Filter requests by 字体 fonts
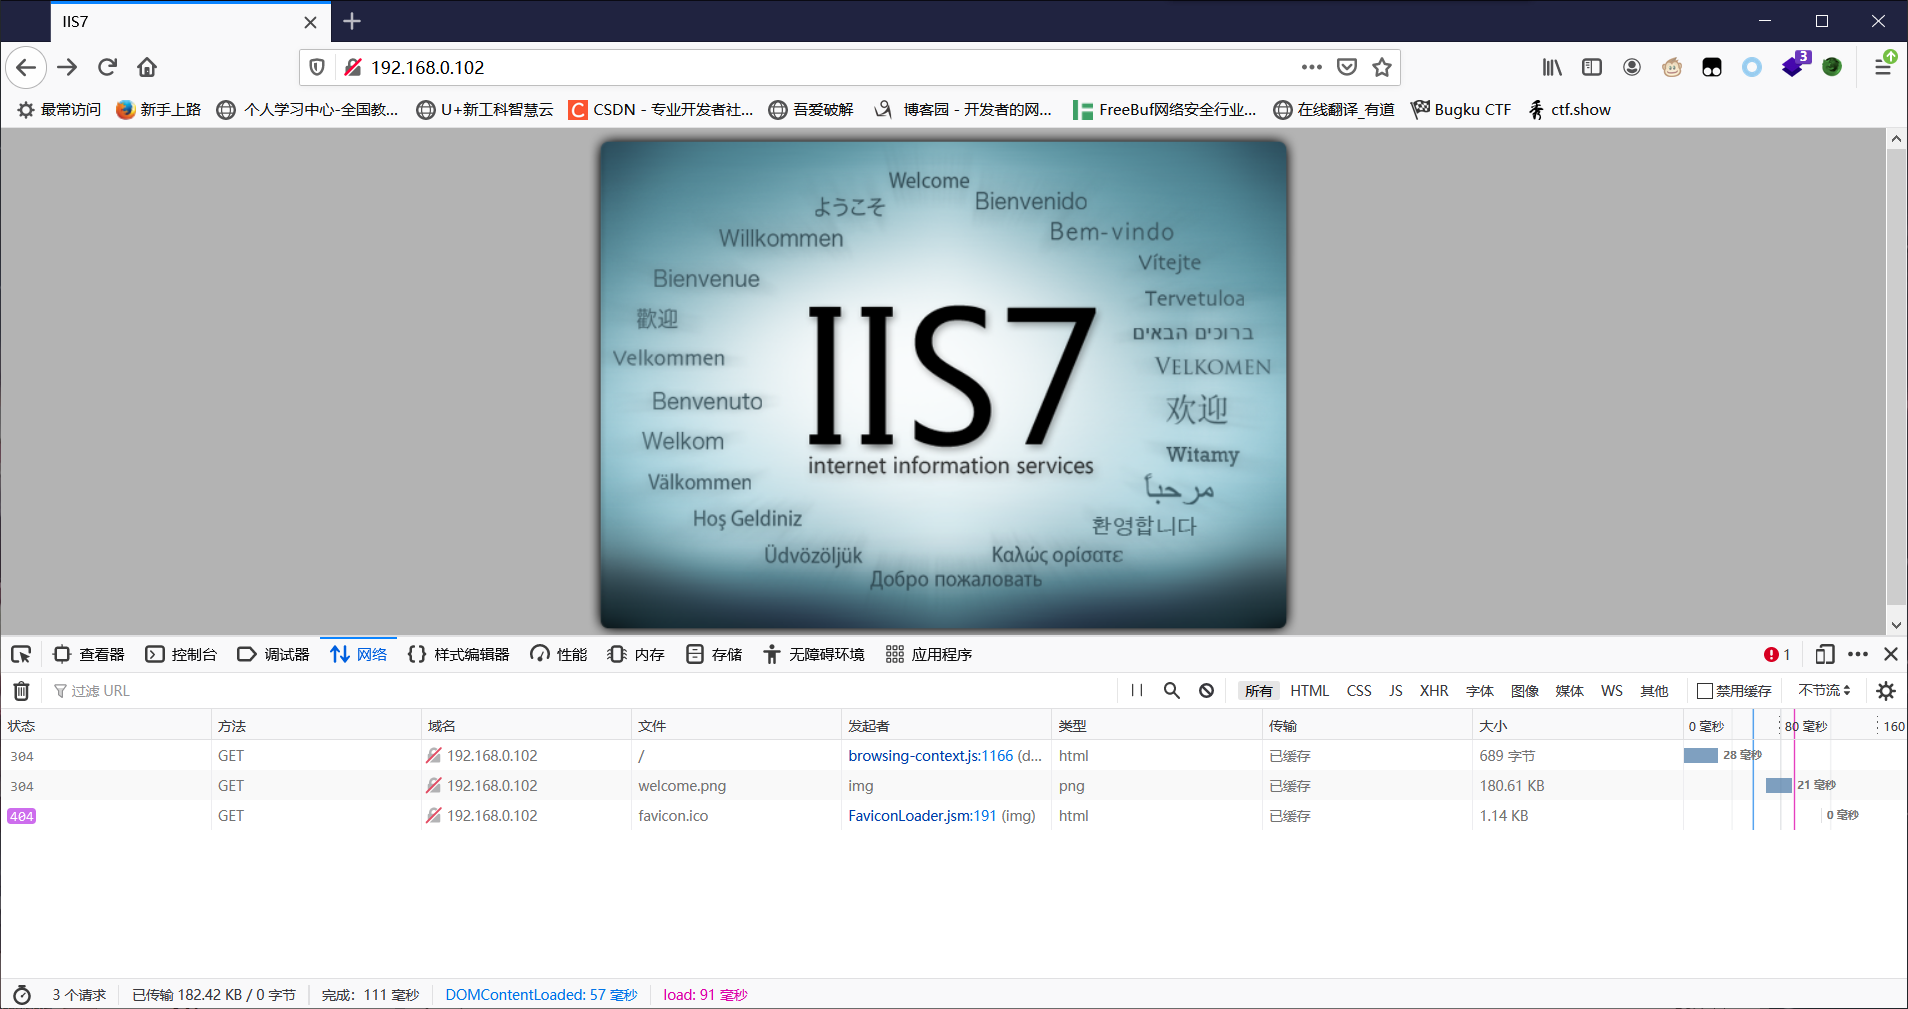The width and height of the screenshot is (1908, 1009). 1480,691
